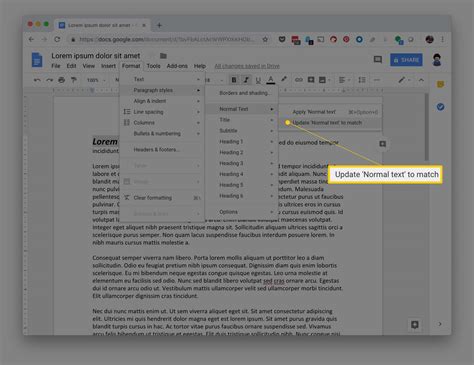Click the Explore button at bottom right
The width and height of the screenshot is (474, 365).
point(415,325)
